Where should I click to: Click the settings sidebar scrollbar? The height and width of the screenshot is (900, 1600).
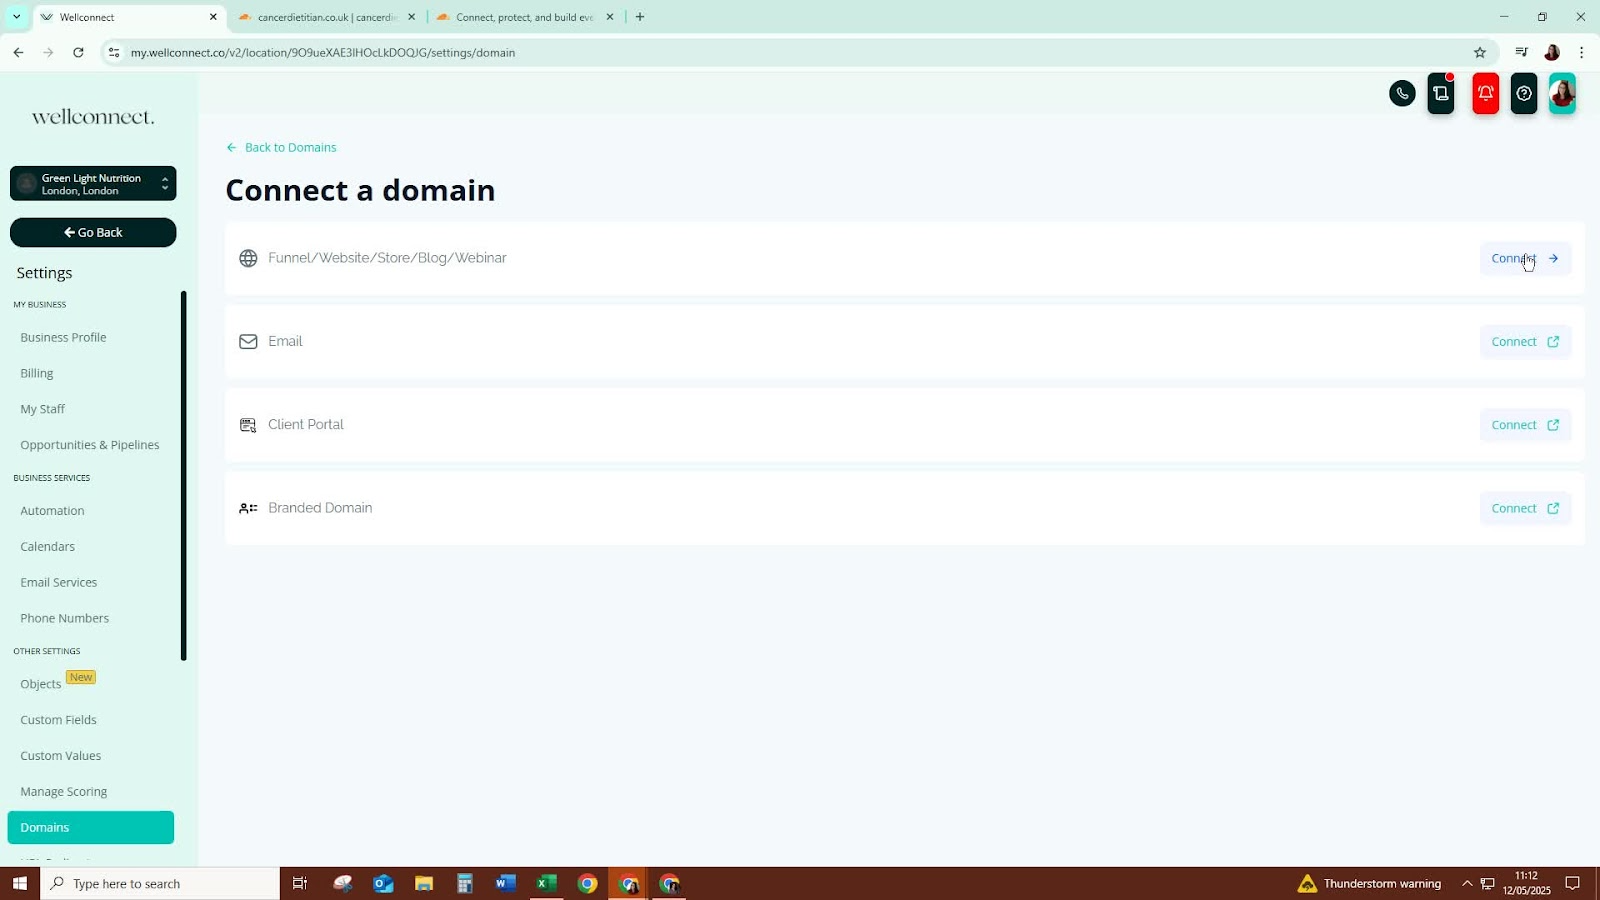point(184,476)
